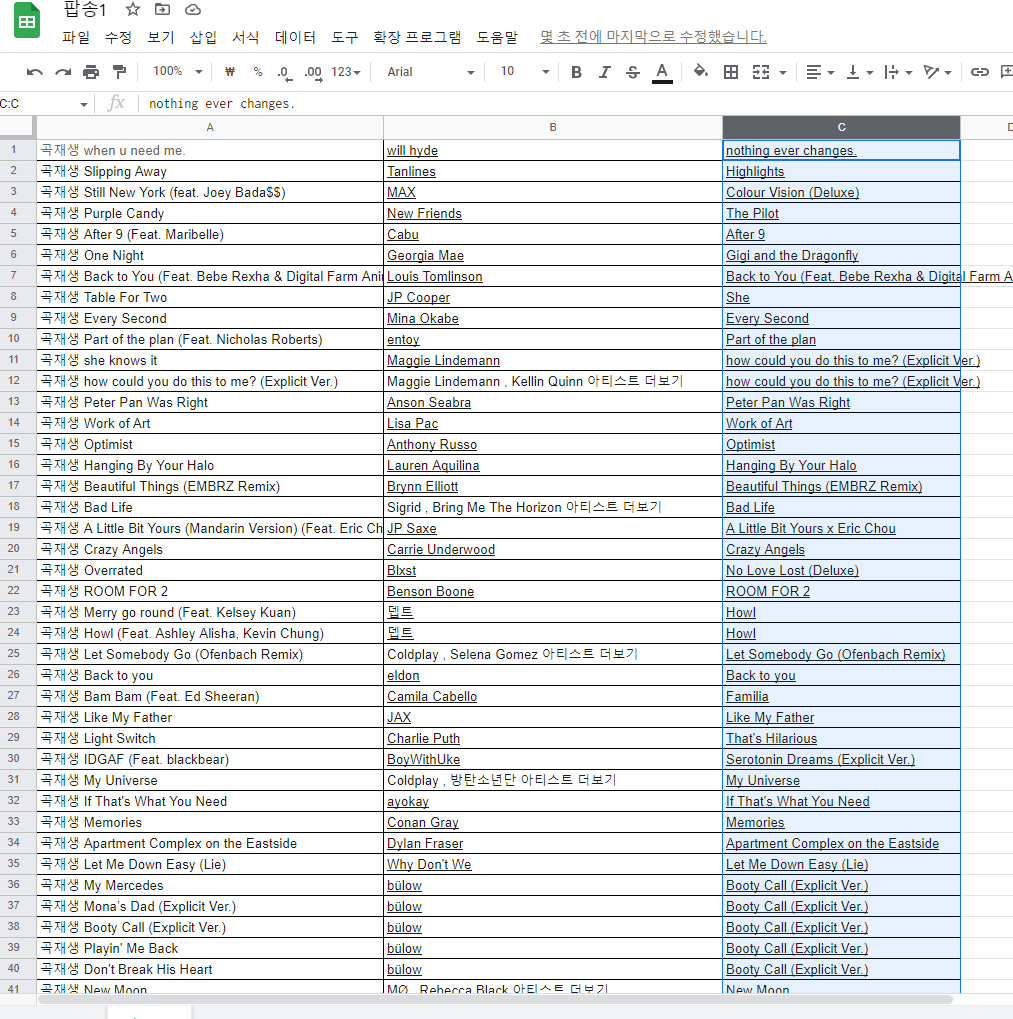Select column B header
Screen dimensions: 1013x1019
pos(552,127)
